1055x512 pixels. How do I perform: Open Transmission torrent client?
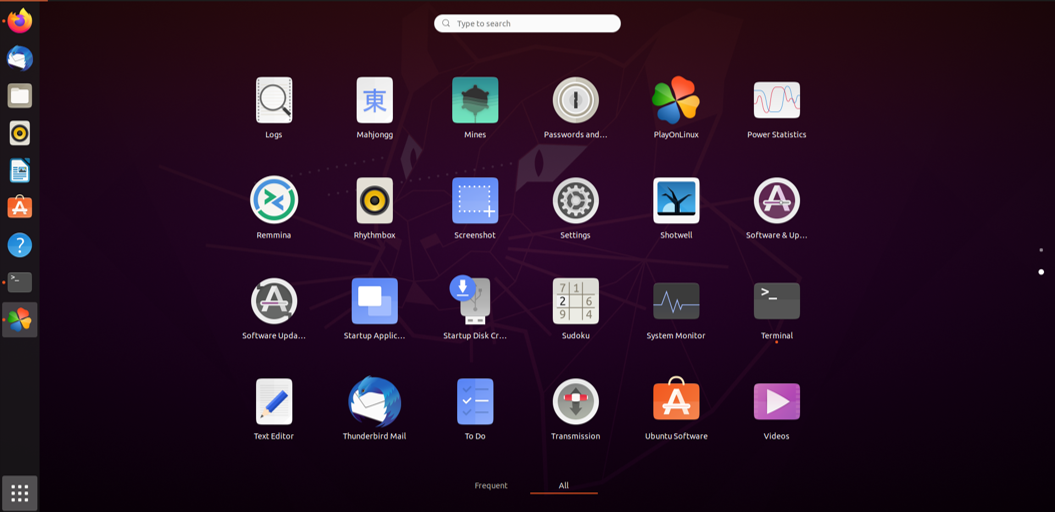click(576, 402)
